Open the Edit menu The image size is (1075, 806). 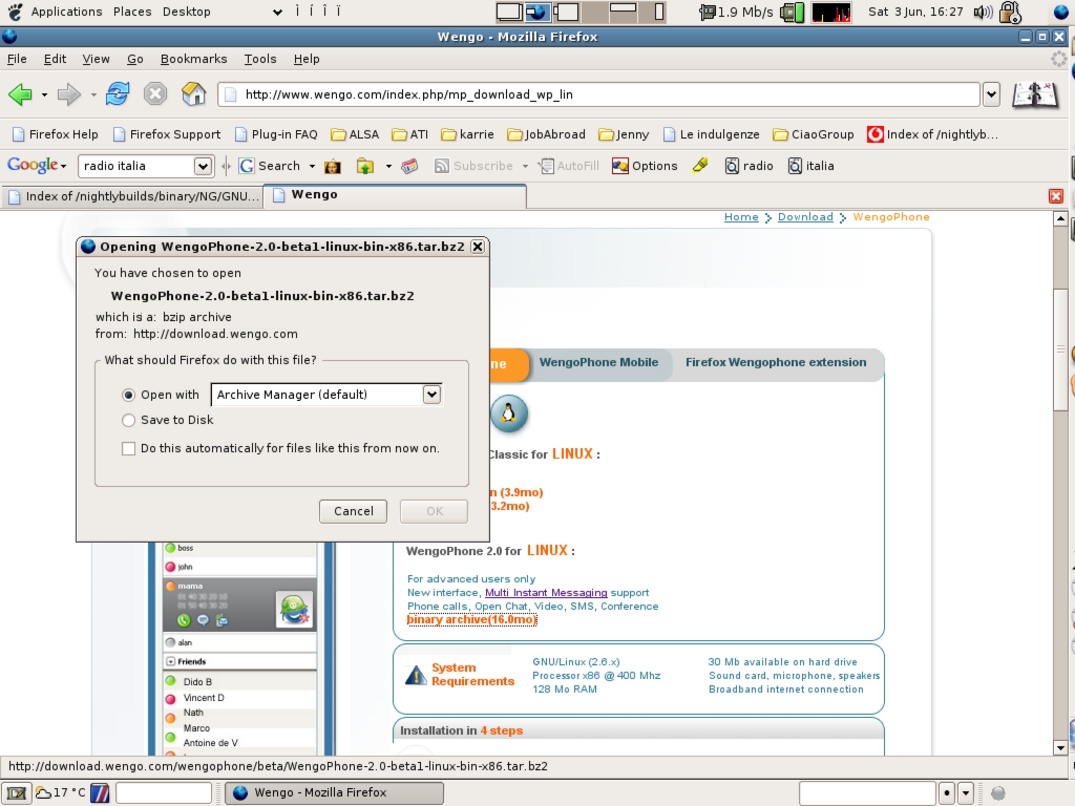click(55, 59)
